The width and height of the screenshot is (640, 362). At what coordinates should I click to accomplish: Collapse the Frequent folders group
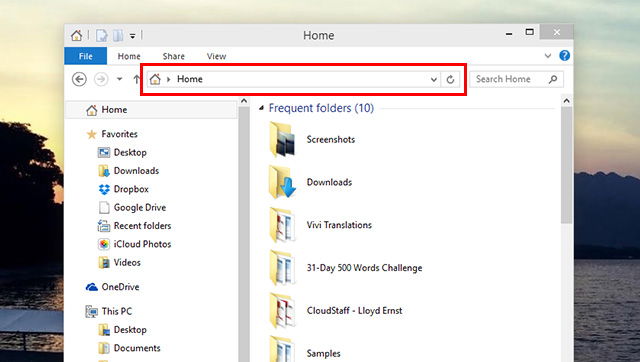point(262,108)
